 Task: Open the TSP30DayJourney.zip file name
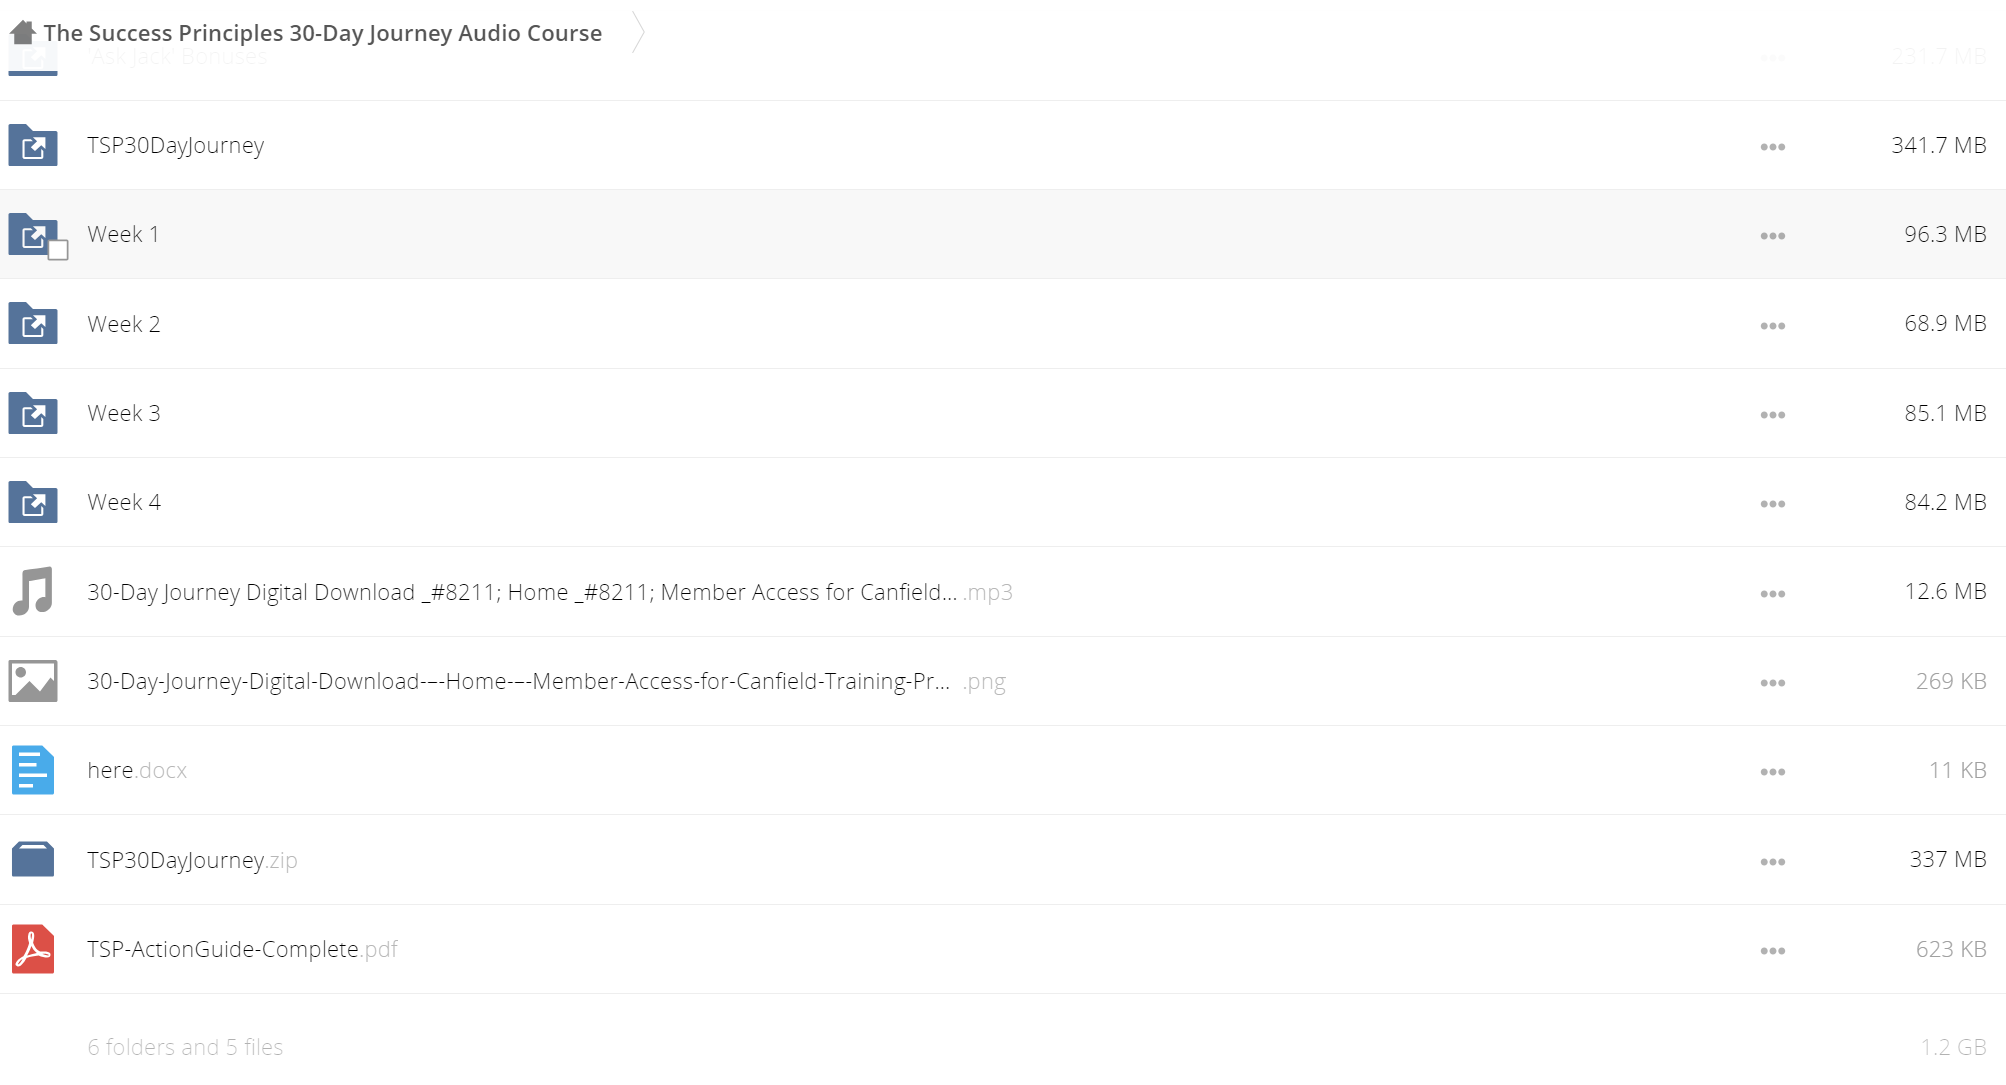192,860
